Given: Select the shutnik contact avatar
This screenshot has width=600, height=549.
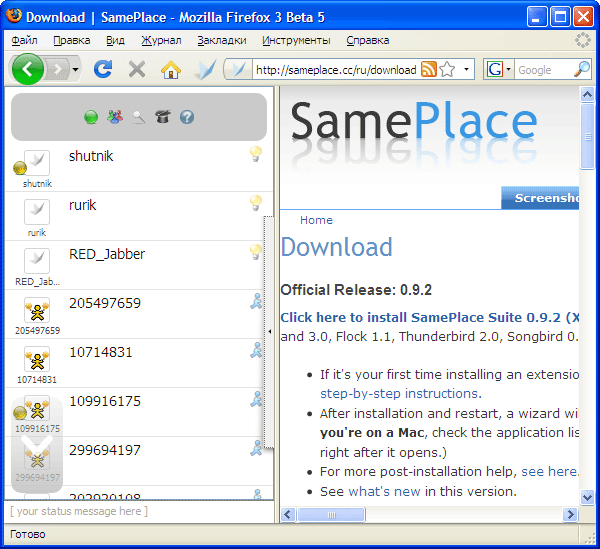Looking at the screenshot, I should coord(37,163).
